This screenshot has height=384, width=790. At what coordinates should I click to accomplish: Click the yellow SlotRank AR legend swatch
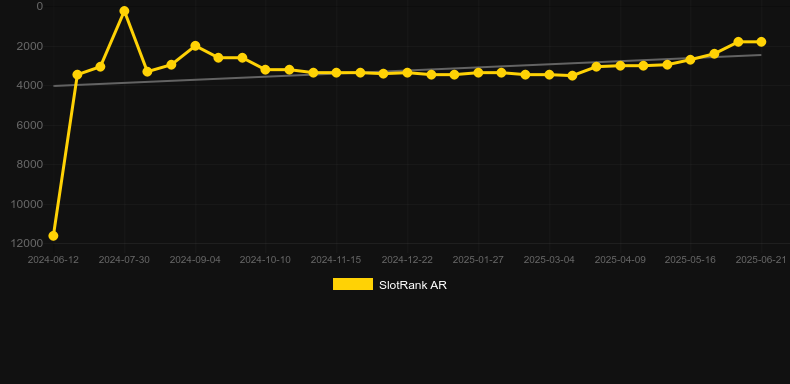353,284
